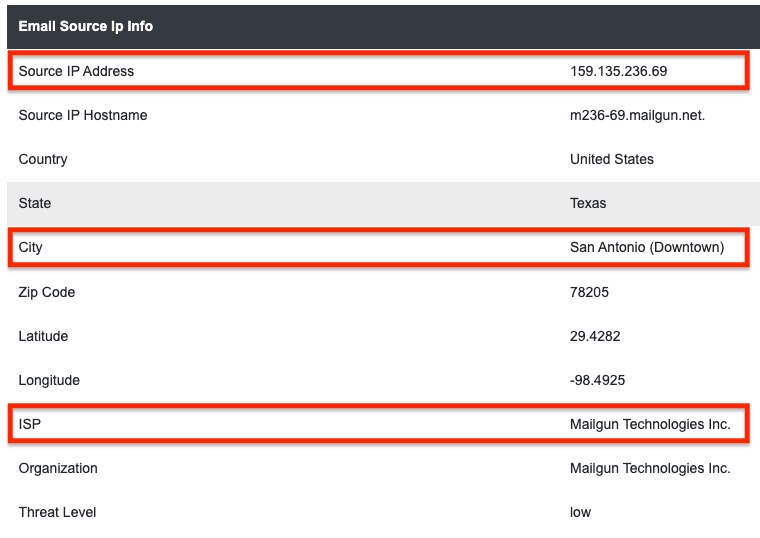
Task: Select the 'Source IP Address' label
Action: click(76, 71)
